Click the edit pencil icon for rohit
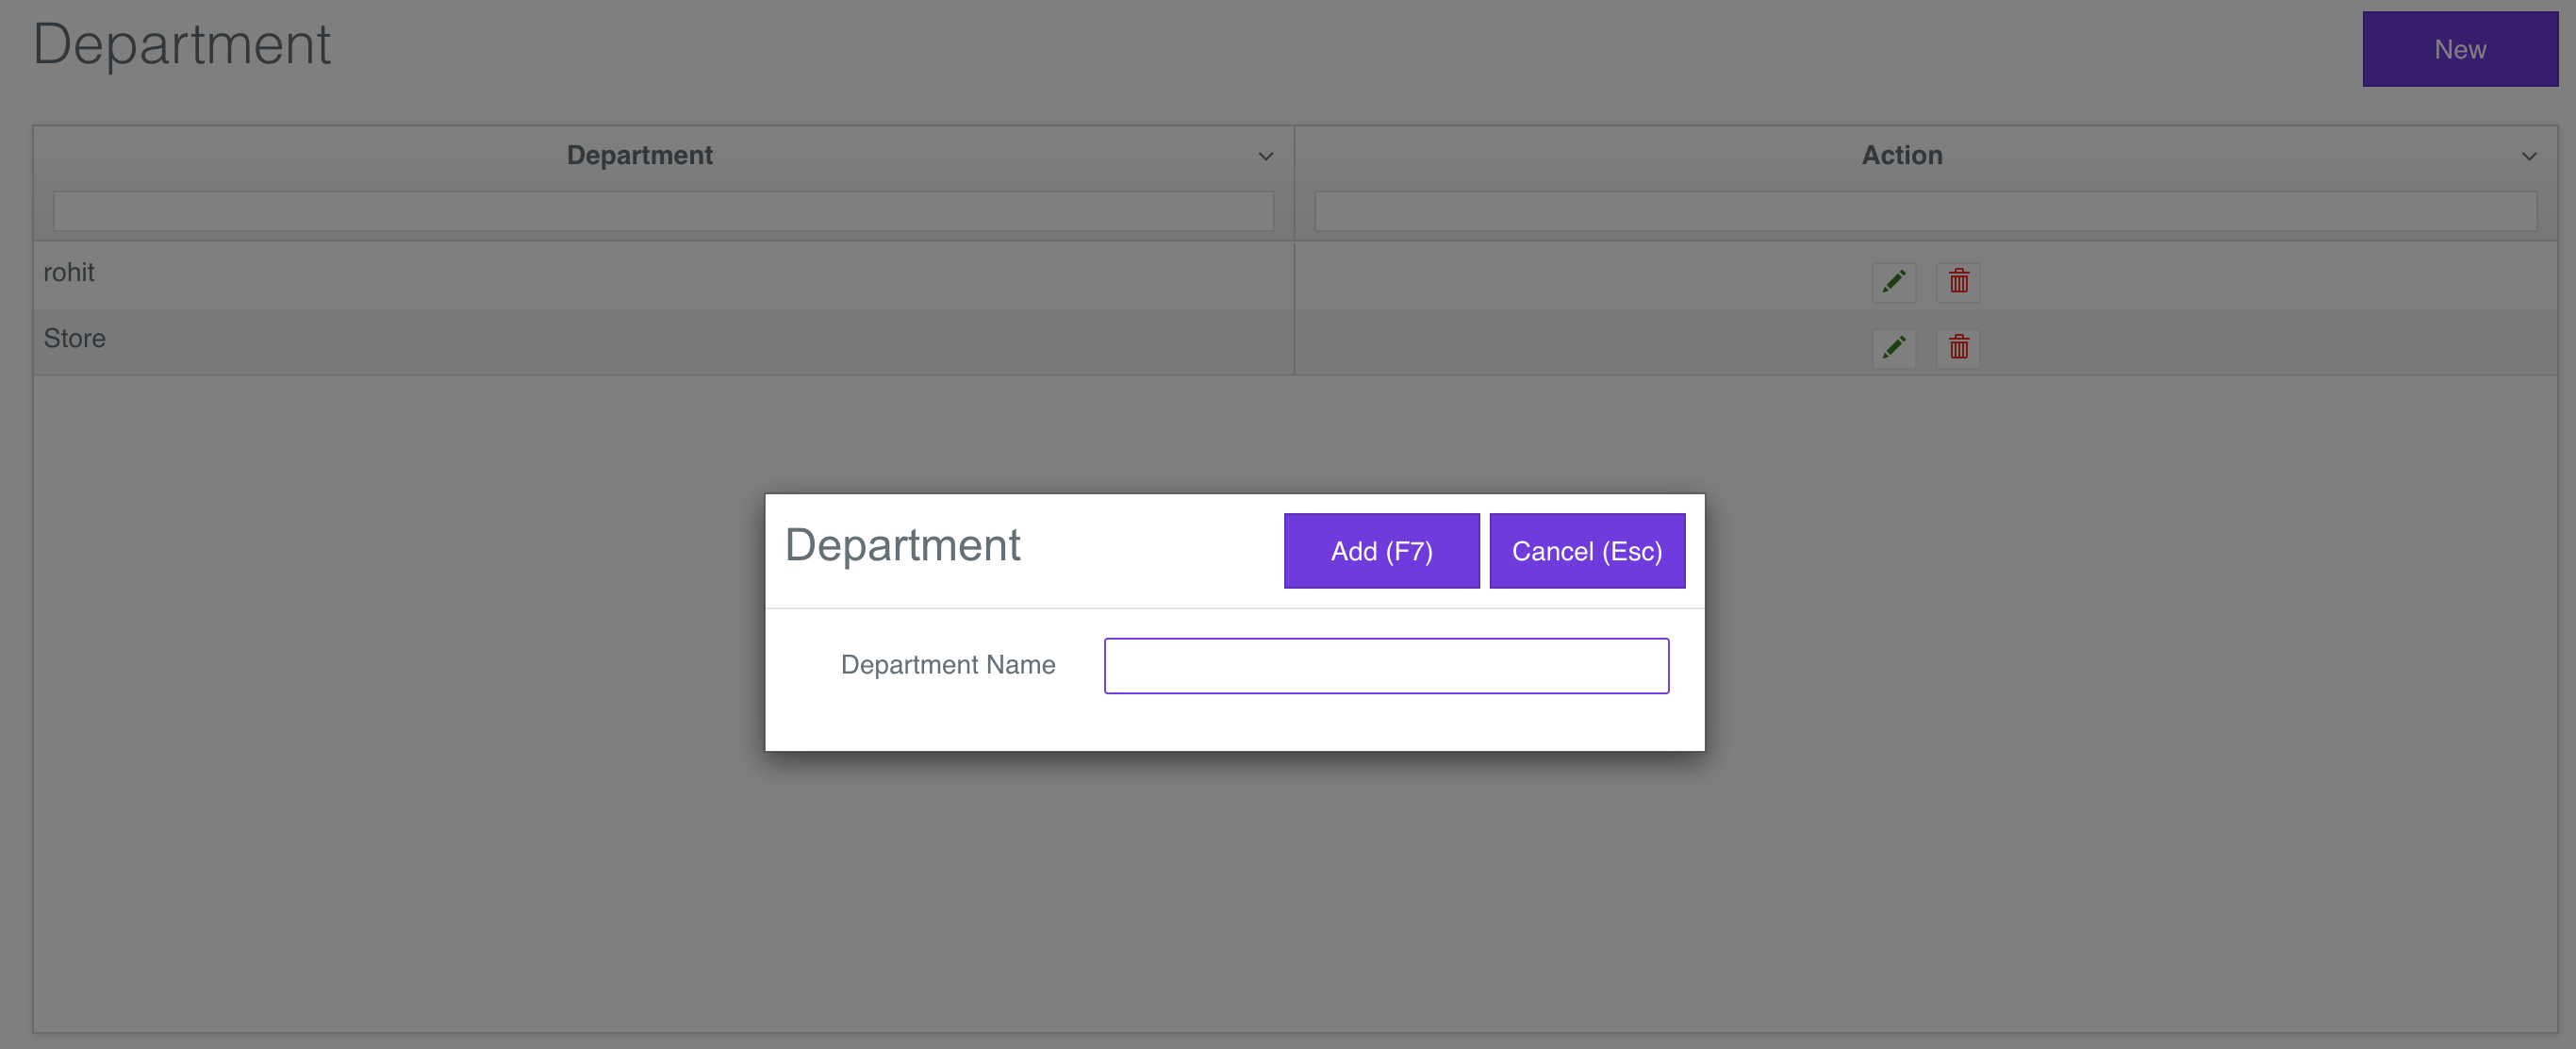The height and width of the screenshot is (1049, 2576). 1893,282
